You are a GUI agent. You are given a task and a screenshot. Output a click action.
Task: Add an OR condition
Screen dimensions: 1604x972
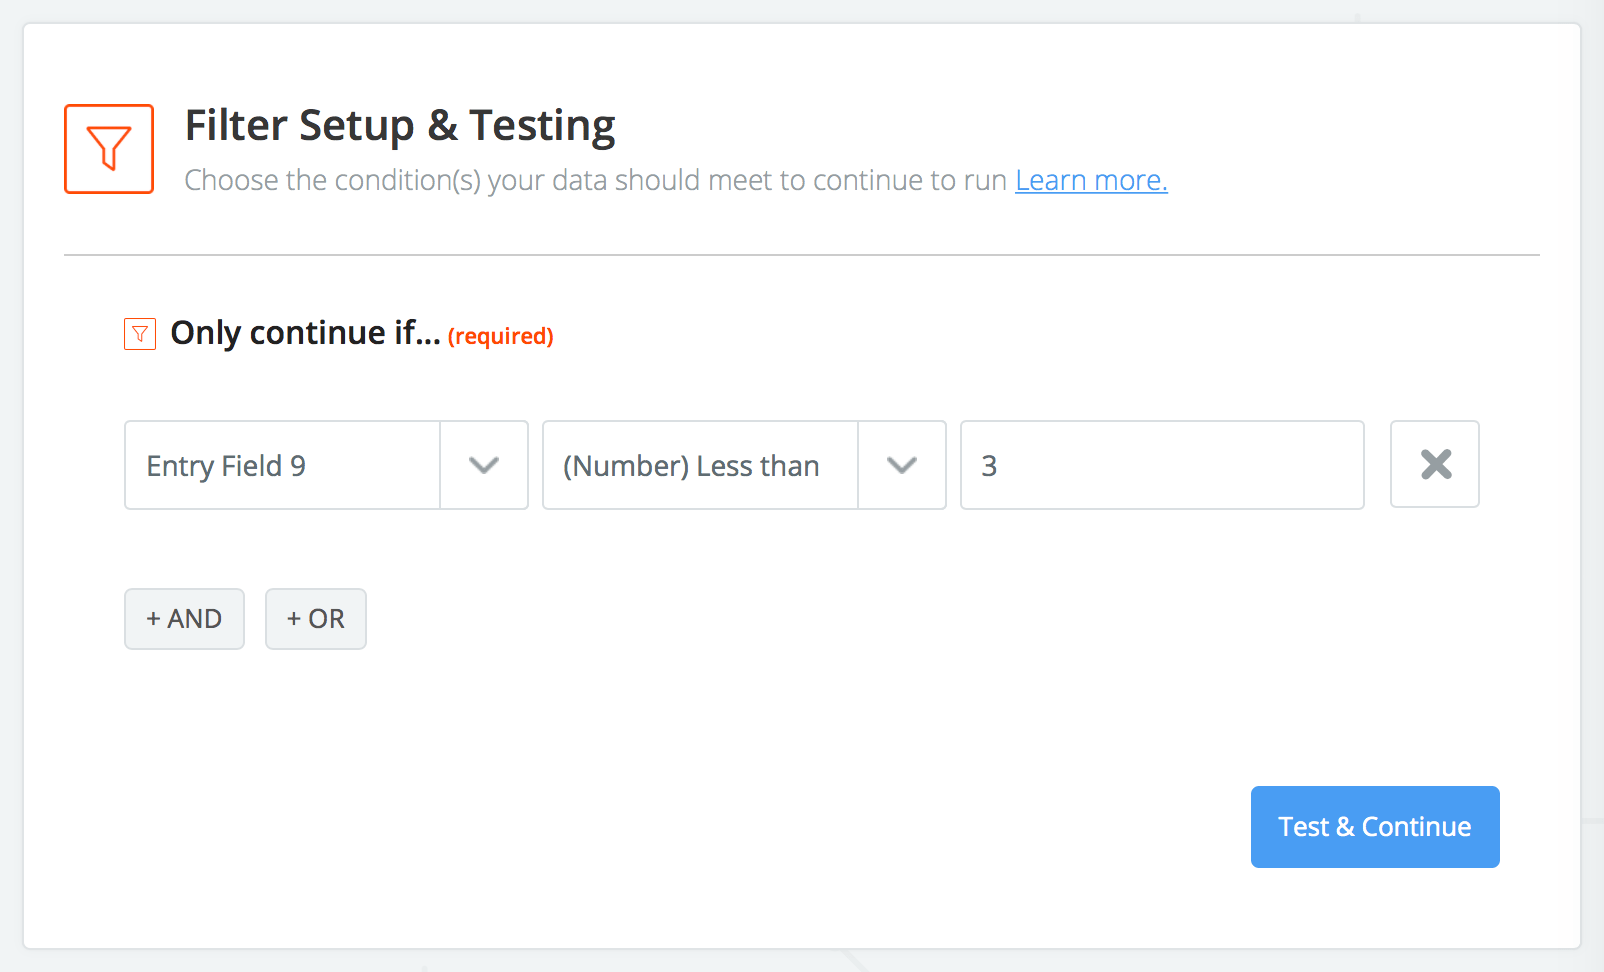tap(316, 619)
